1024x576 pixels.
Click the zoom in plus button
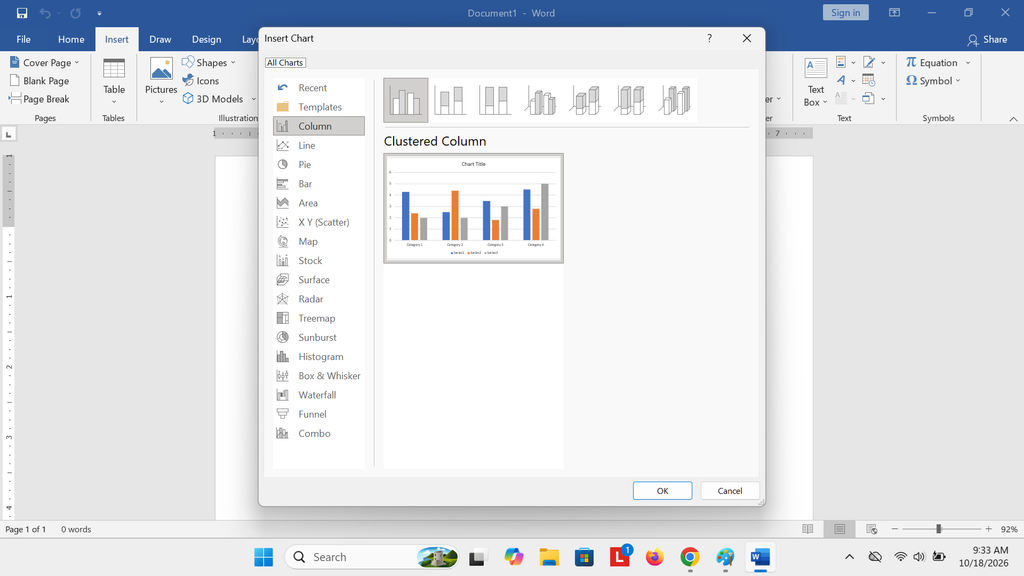coord(989,529)
